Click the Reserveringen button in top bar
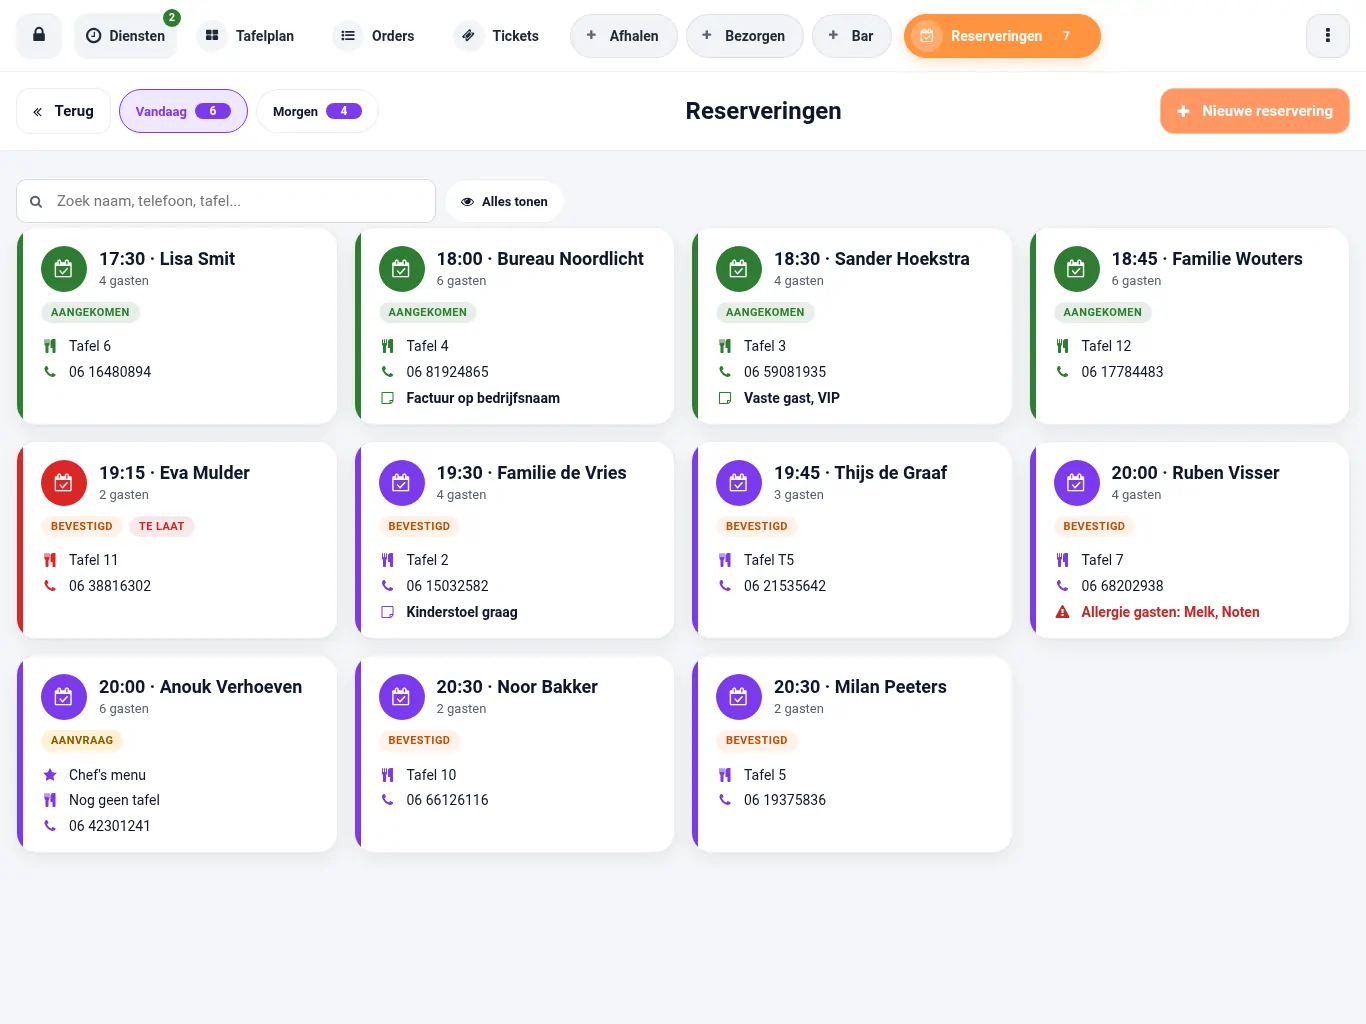Screen dimensions: 1366x1024 tap(1002, 36)
